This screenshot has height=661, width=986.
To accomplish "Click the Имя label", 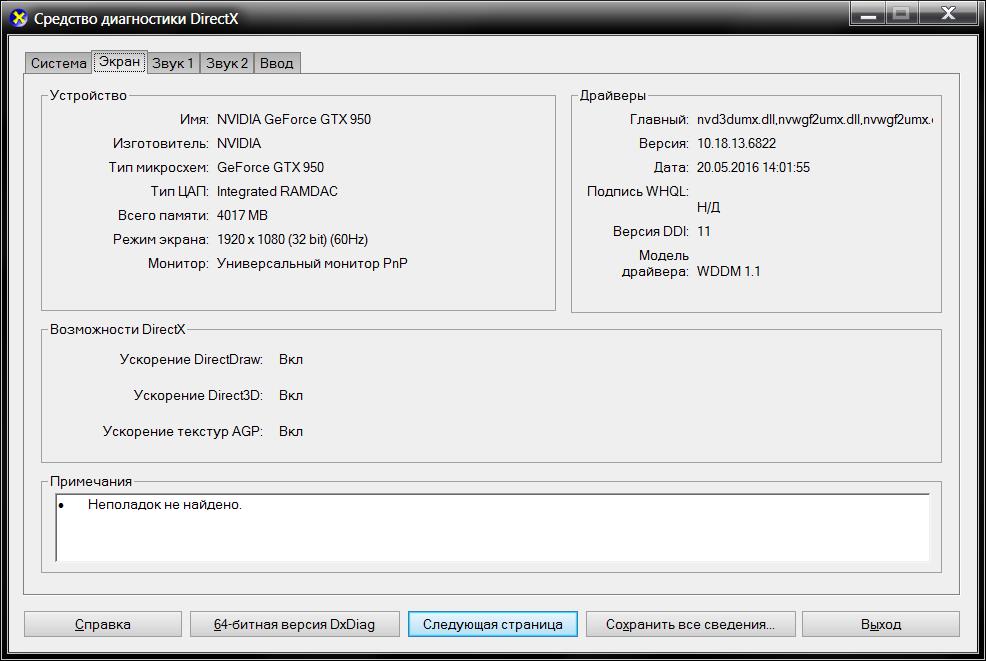I will 194,119.
